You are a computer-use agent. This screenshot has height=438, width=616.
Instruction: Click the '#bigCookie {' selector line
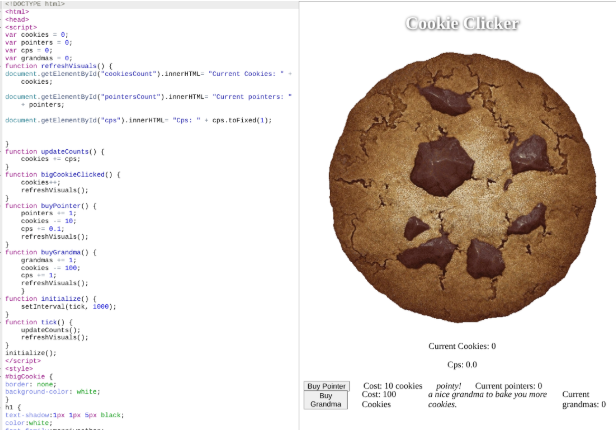pyautogui.click(x=29, y=376)
